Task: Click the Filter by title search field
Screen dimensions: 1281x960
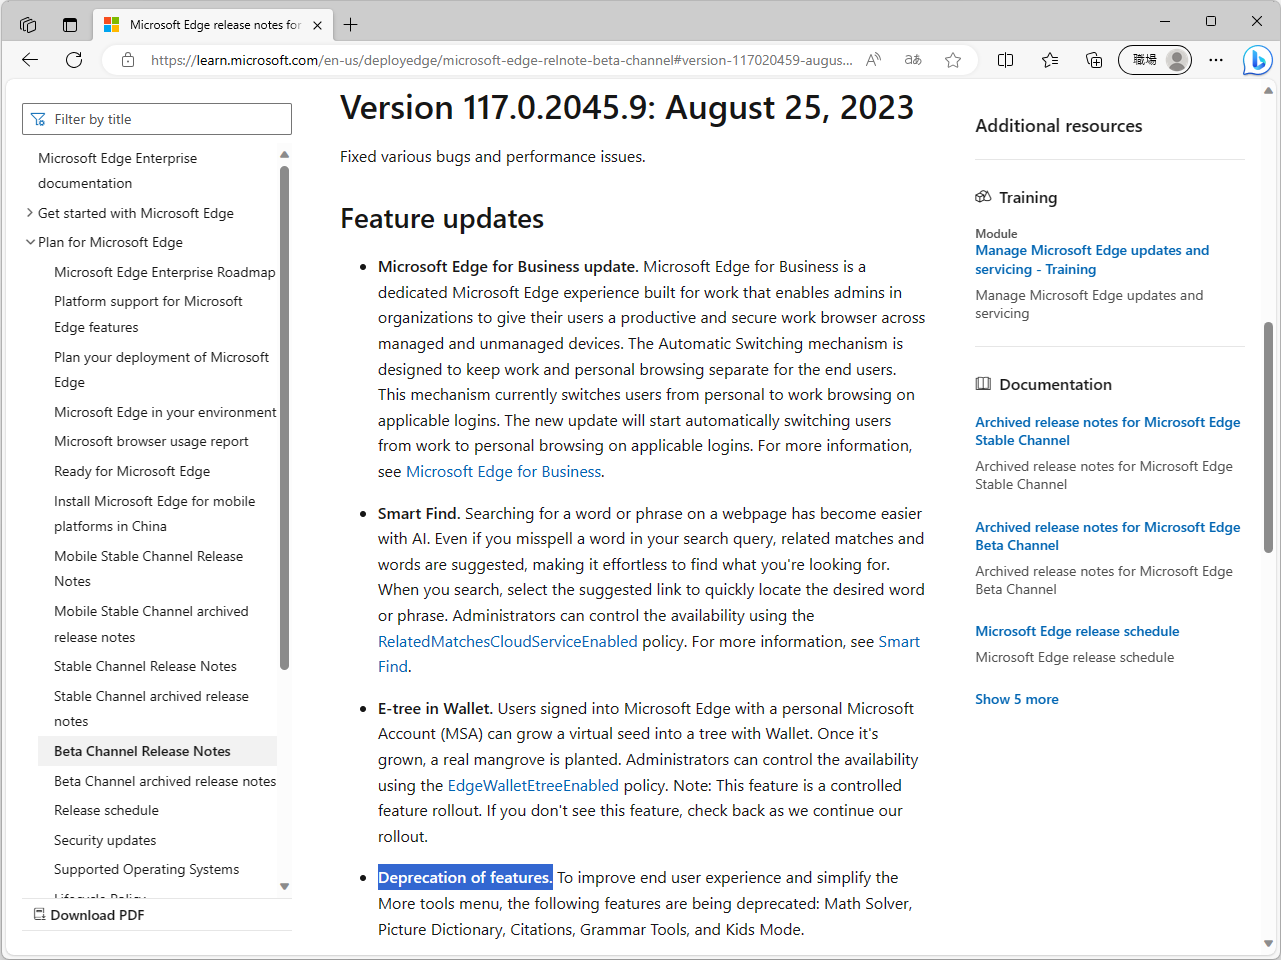Action: coord(156,118)
